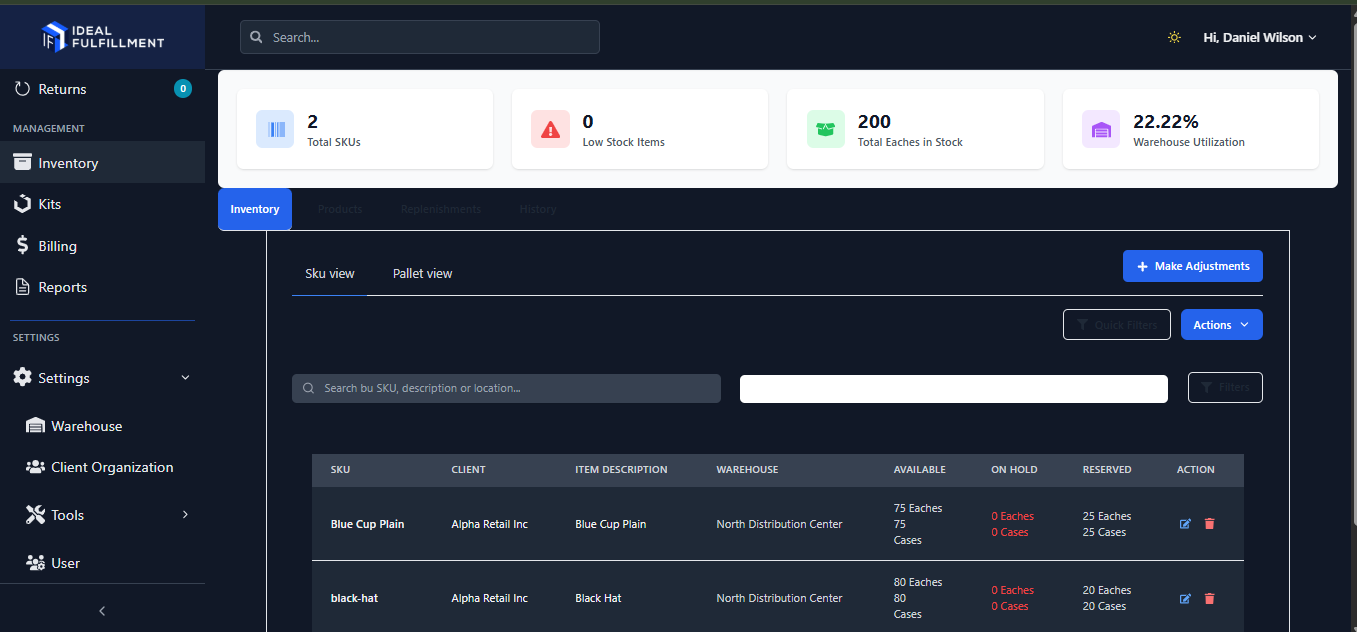
Task: Click the Low Stock warning triangle icon
Action: pyautogui.click(x=550, y=129)
